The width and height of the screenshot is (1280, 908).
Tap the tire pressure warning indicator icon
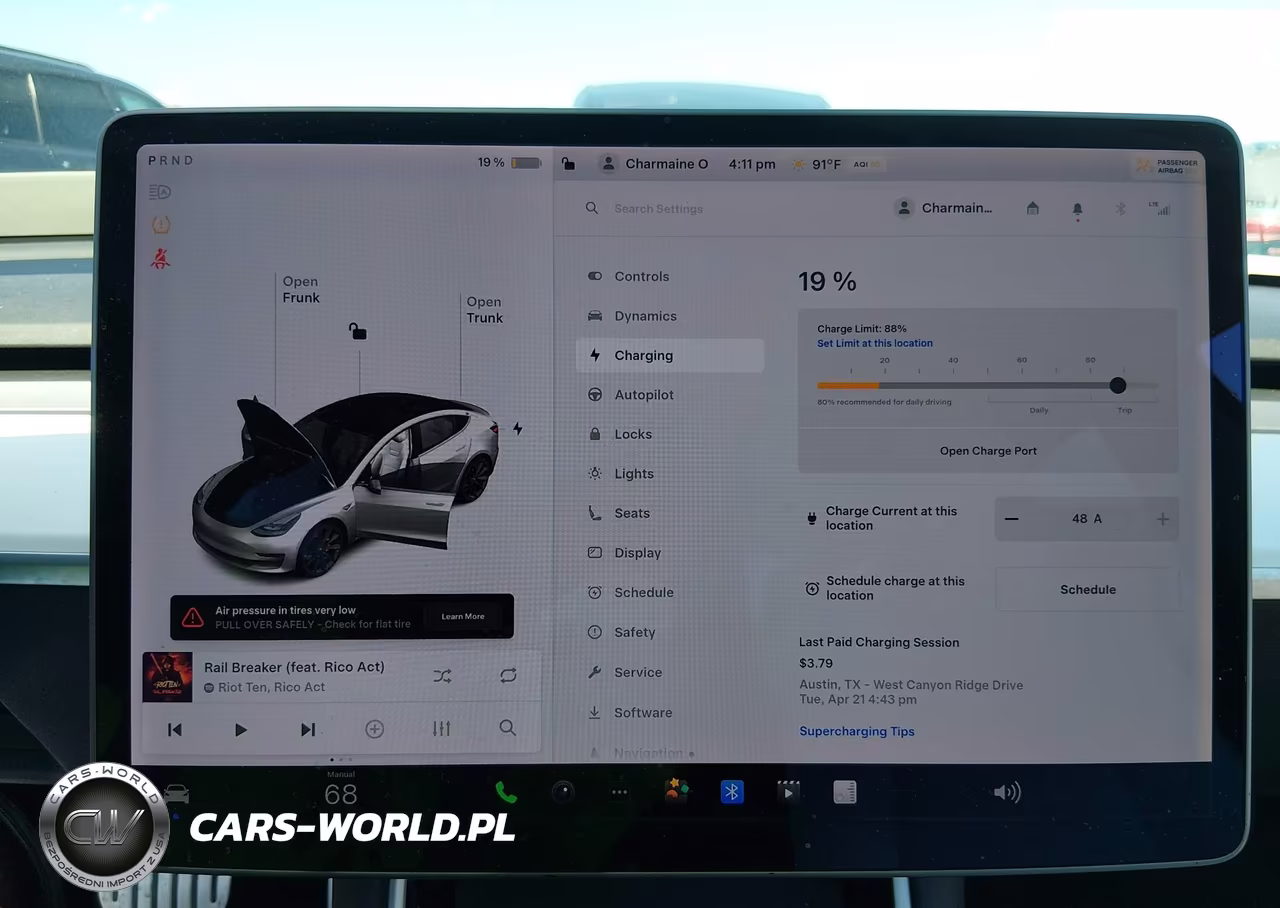160,225
